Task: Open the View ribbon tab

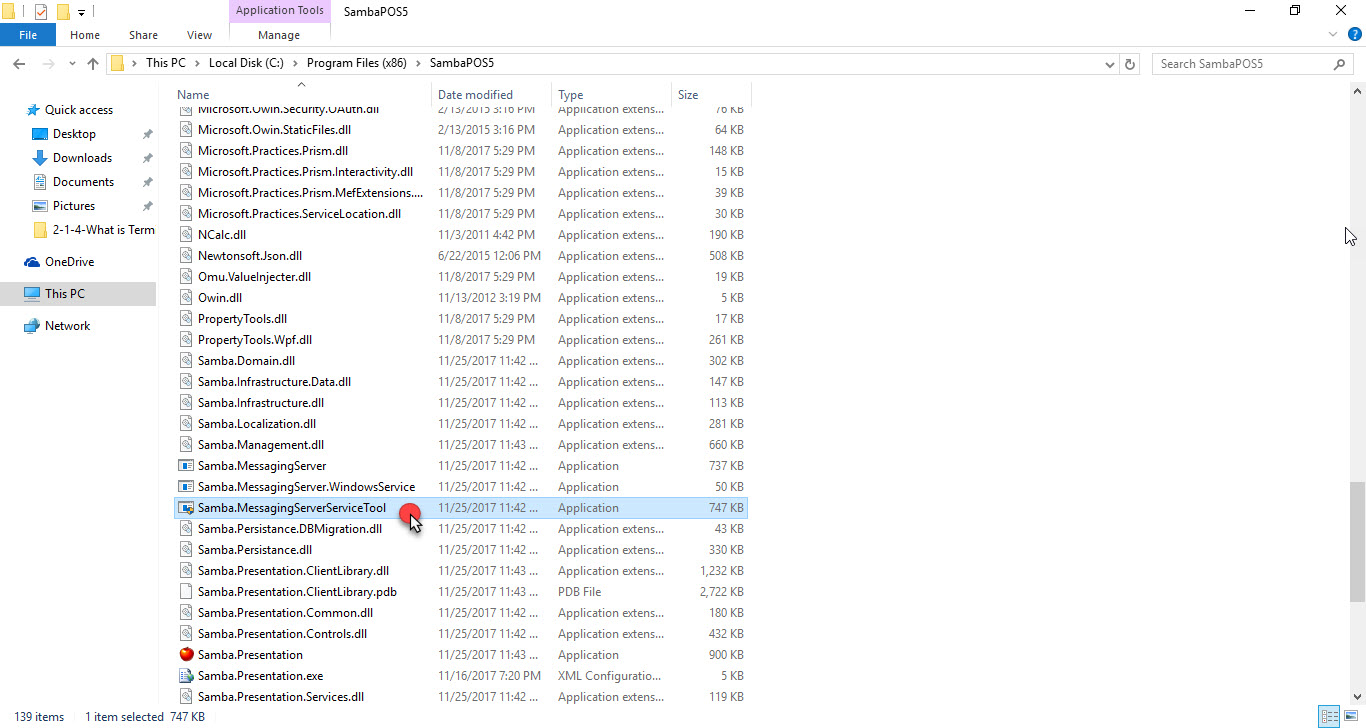Action: coord(199,35)
